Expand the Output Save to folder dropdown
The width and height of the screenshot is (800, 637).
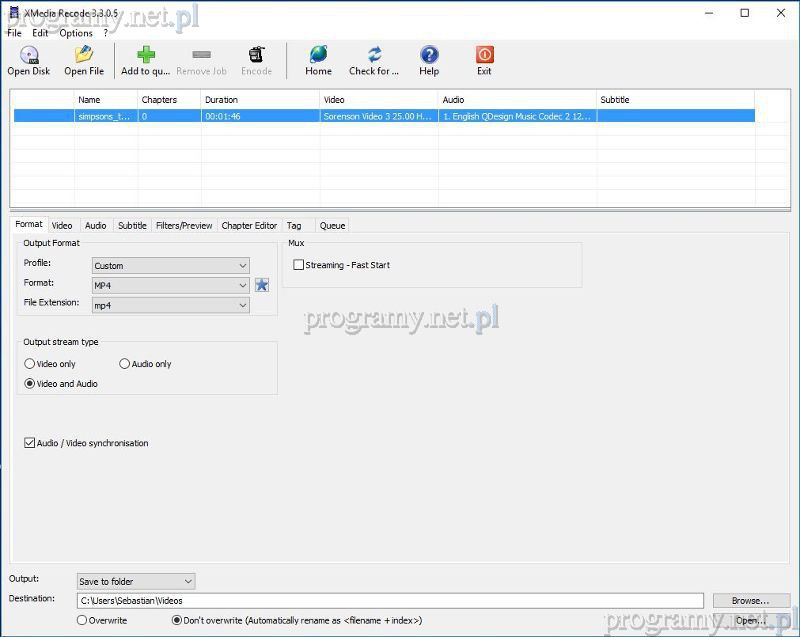(136, 581)
